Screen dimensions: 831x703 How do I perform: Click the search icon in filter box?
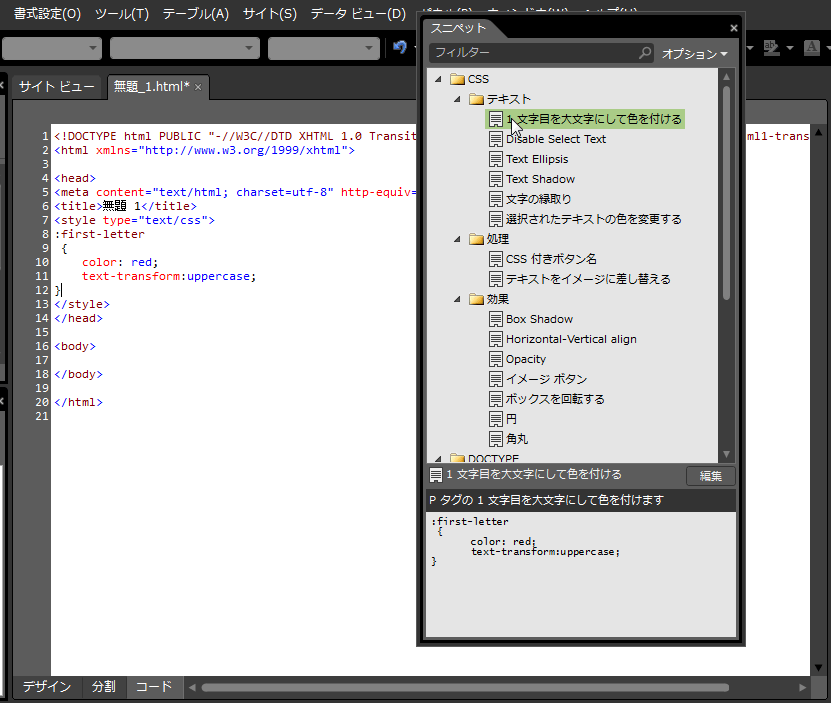645,53
